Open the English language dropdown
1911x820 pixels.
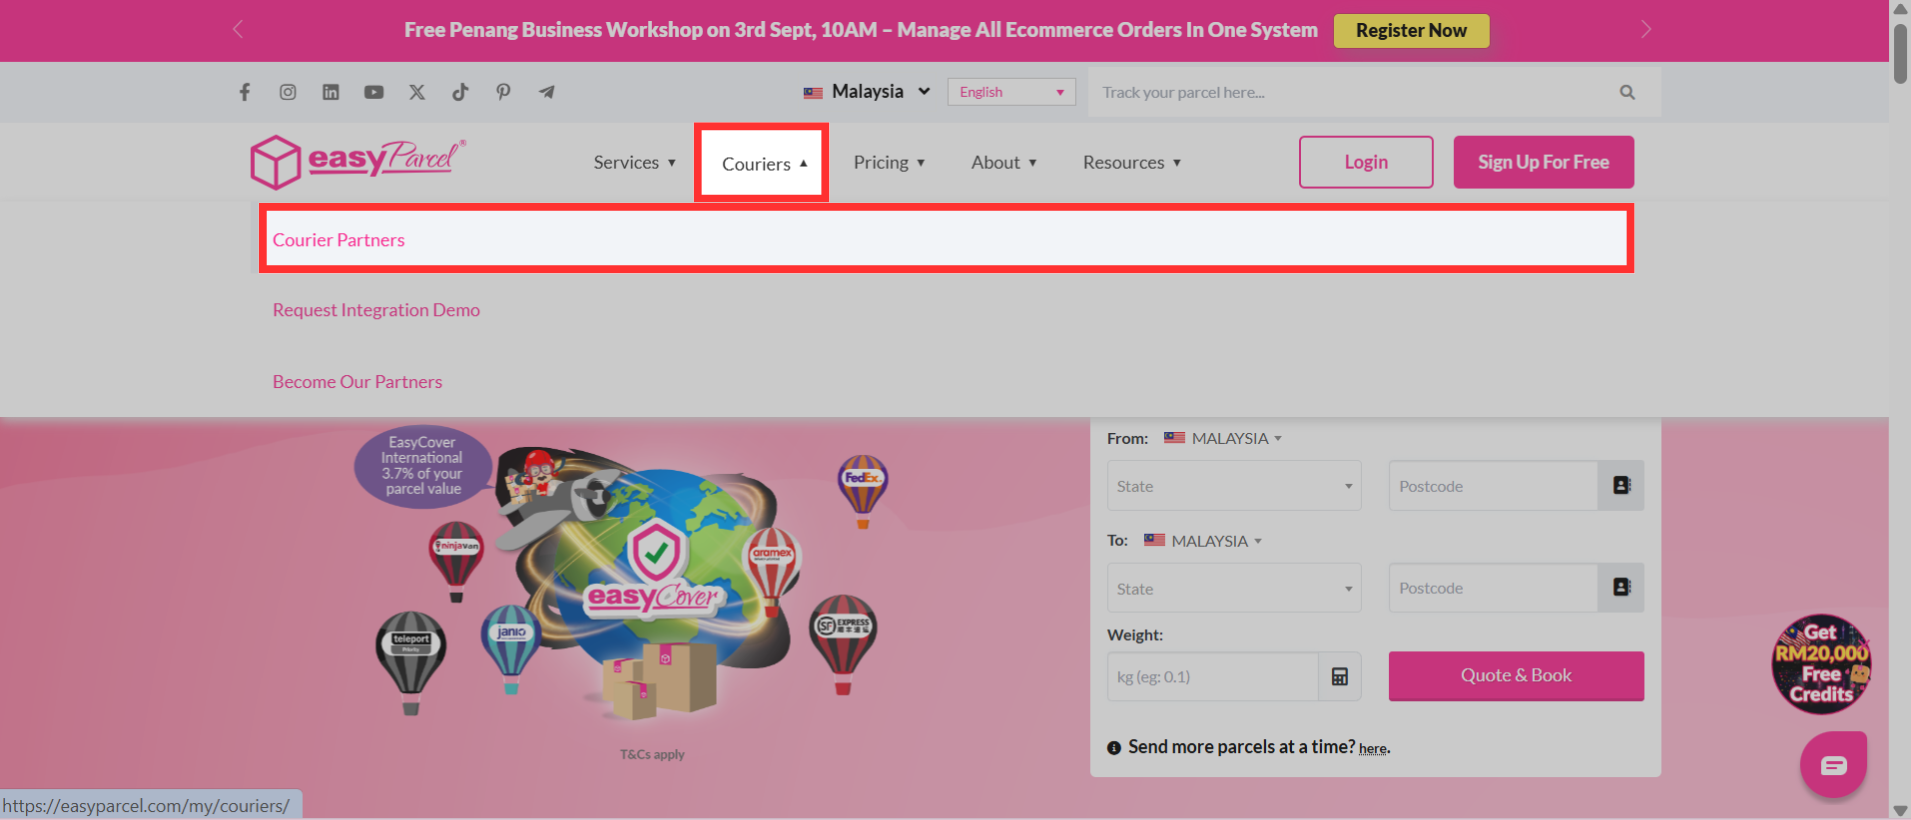click(1011, 92)
